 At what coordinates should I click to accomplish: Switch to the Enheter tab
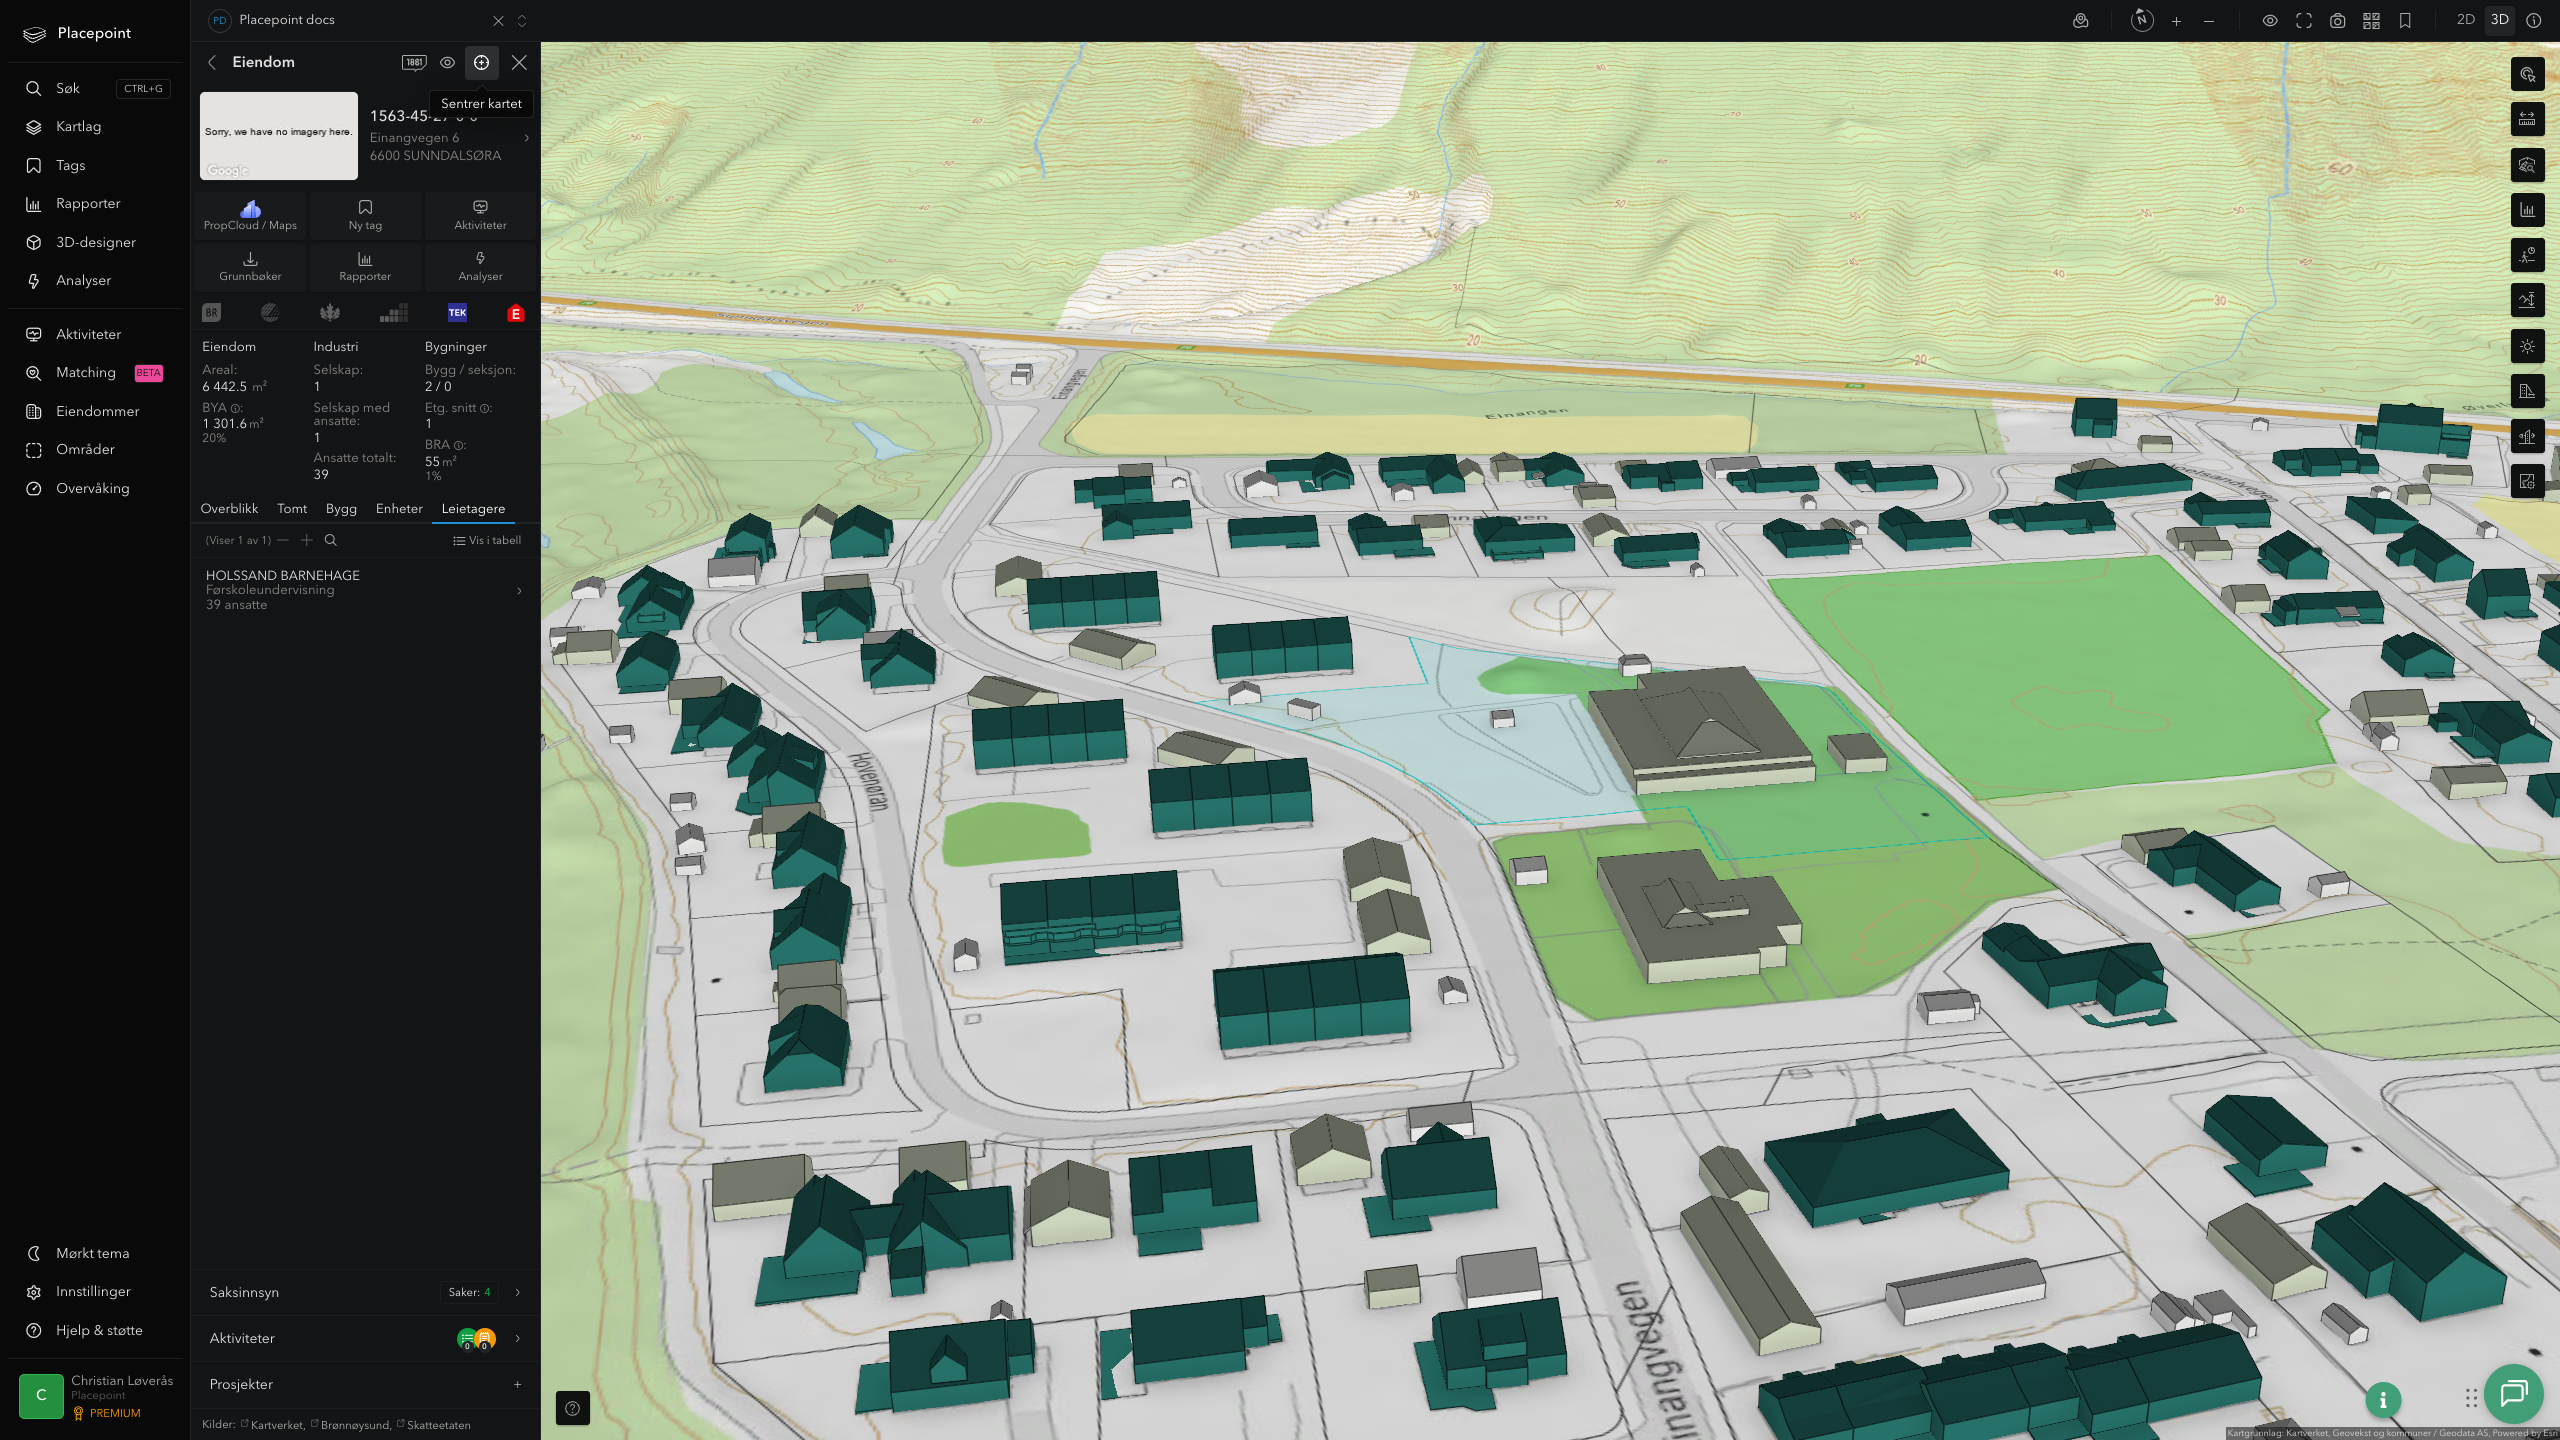(x=399, y=509)
